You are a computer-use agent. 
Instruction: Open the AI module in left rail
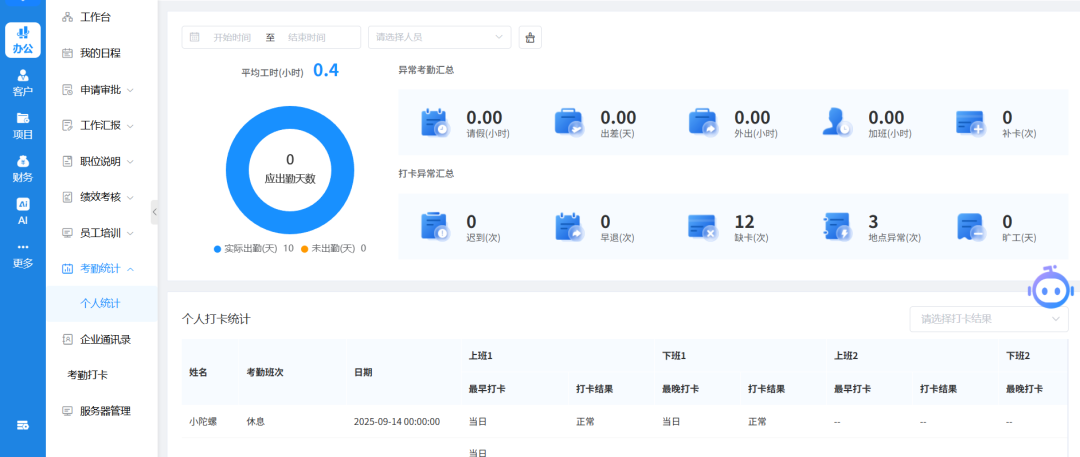click(x=23, y=212)
